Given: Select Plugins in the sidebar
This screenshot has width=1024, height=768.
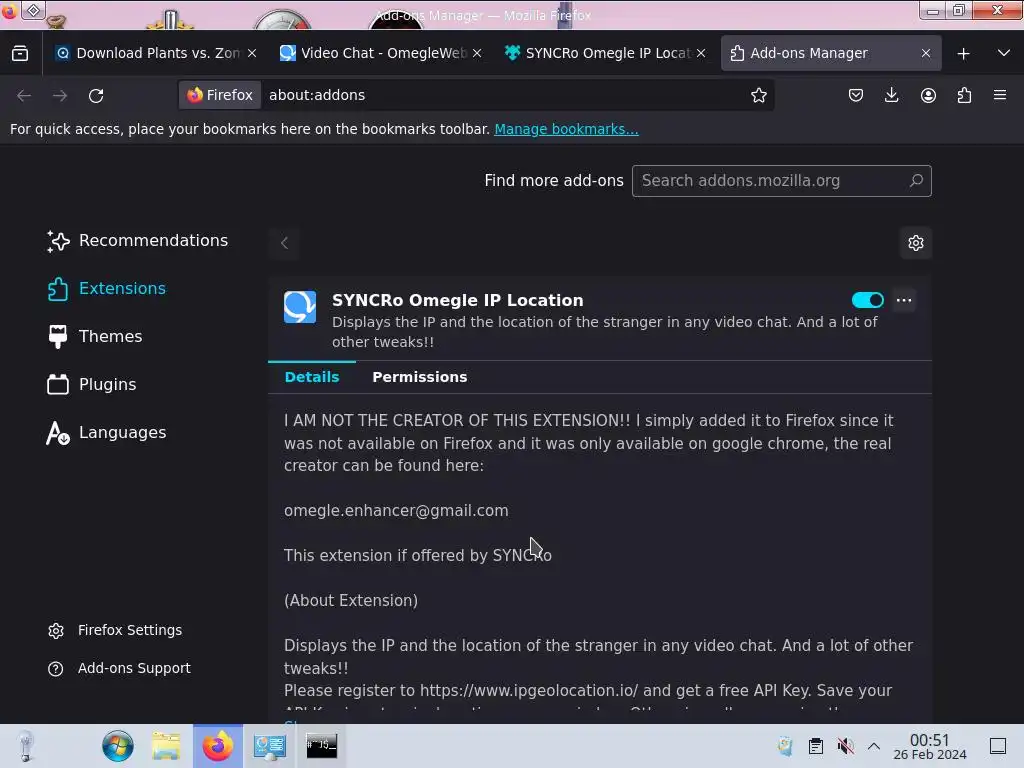Looking at the screenshot, I should click(x=92, y=385).
